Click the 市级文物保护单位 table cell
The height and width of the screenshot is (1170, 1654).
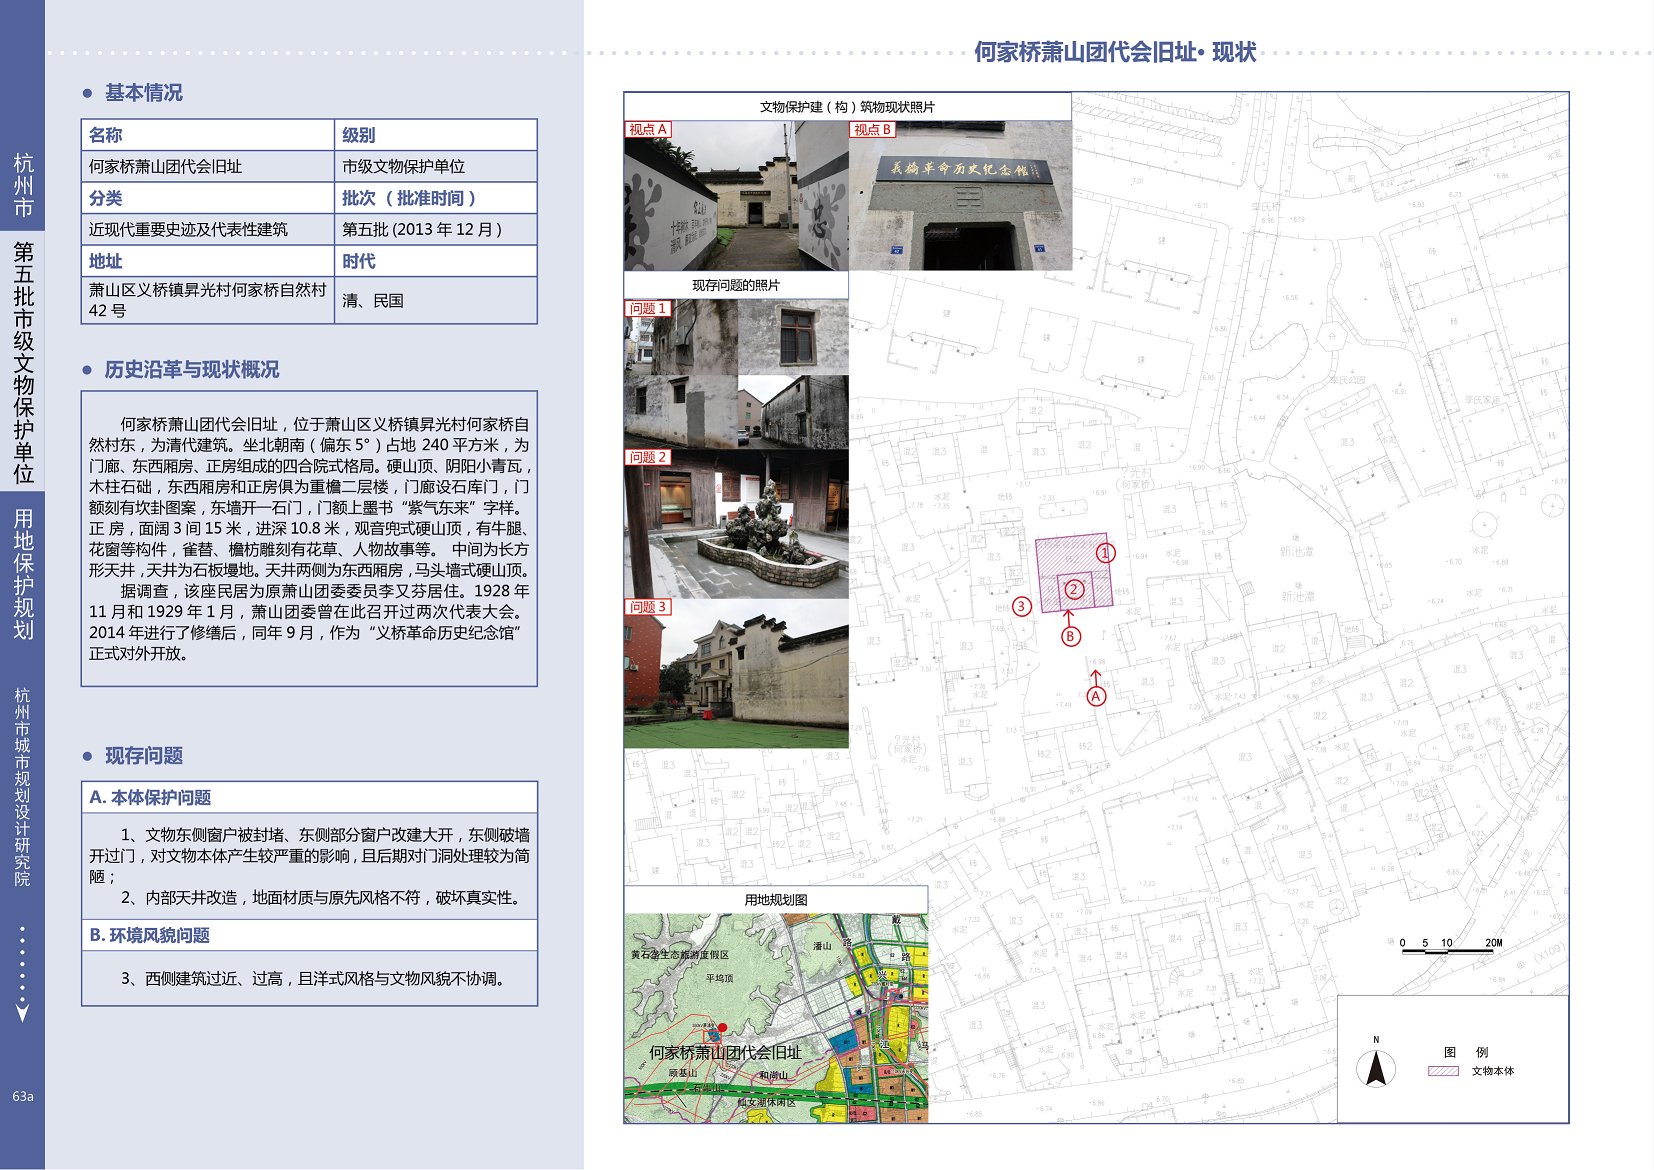[436, 167]
